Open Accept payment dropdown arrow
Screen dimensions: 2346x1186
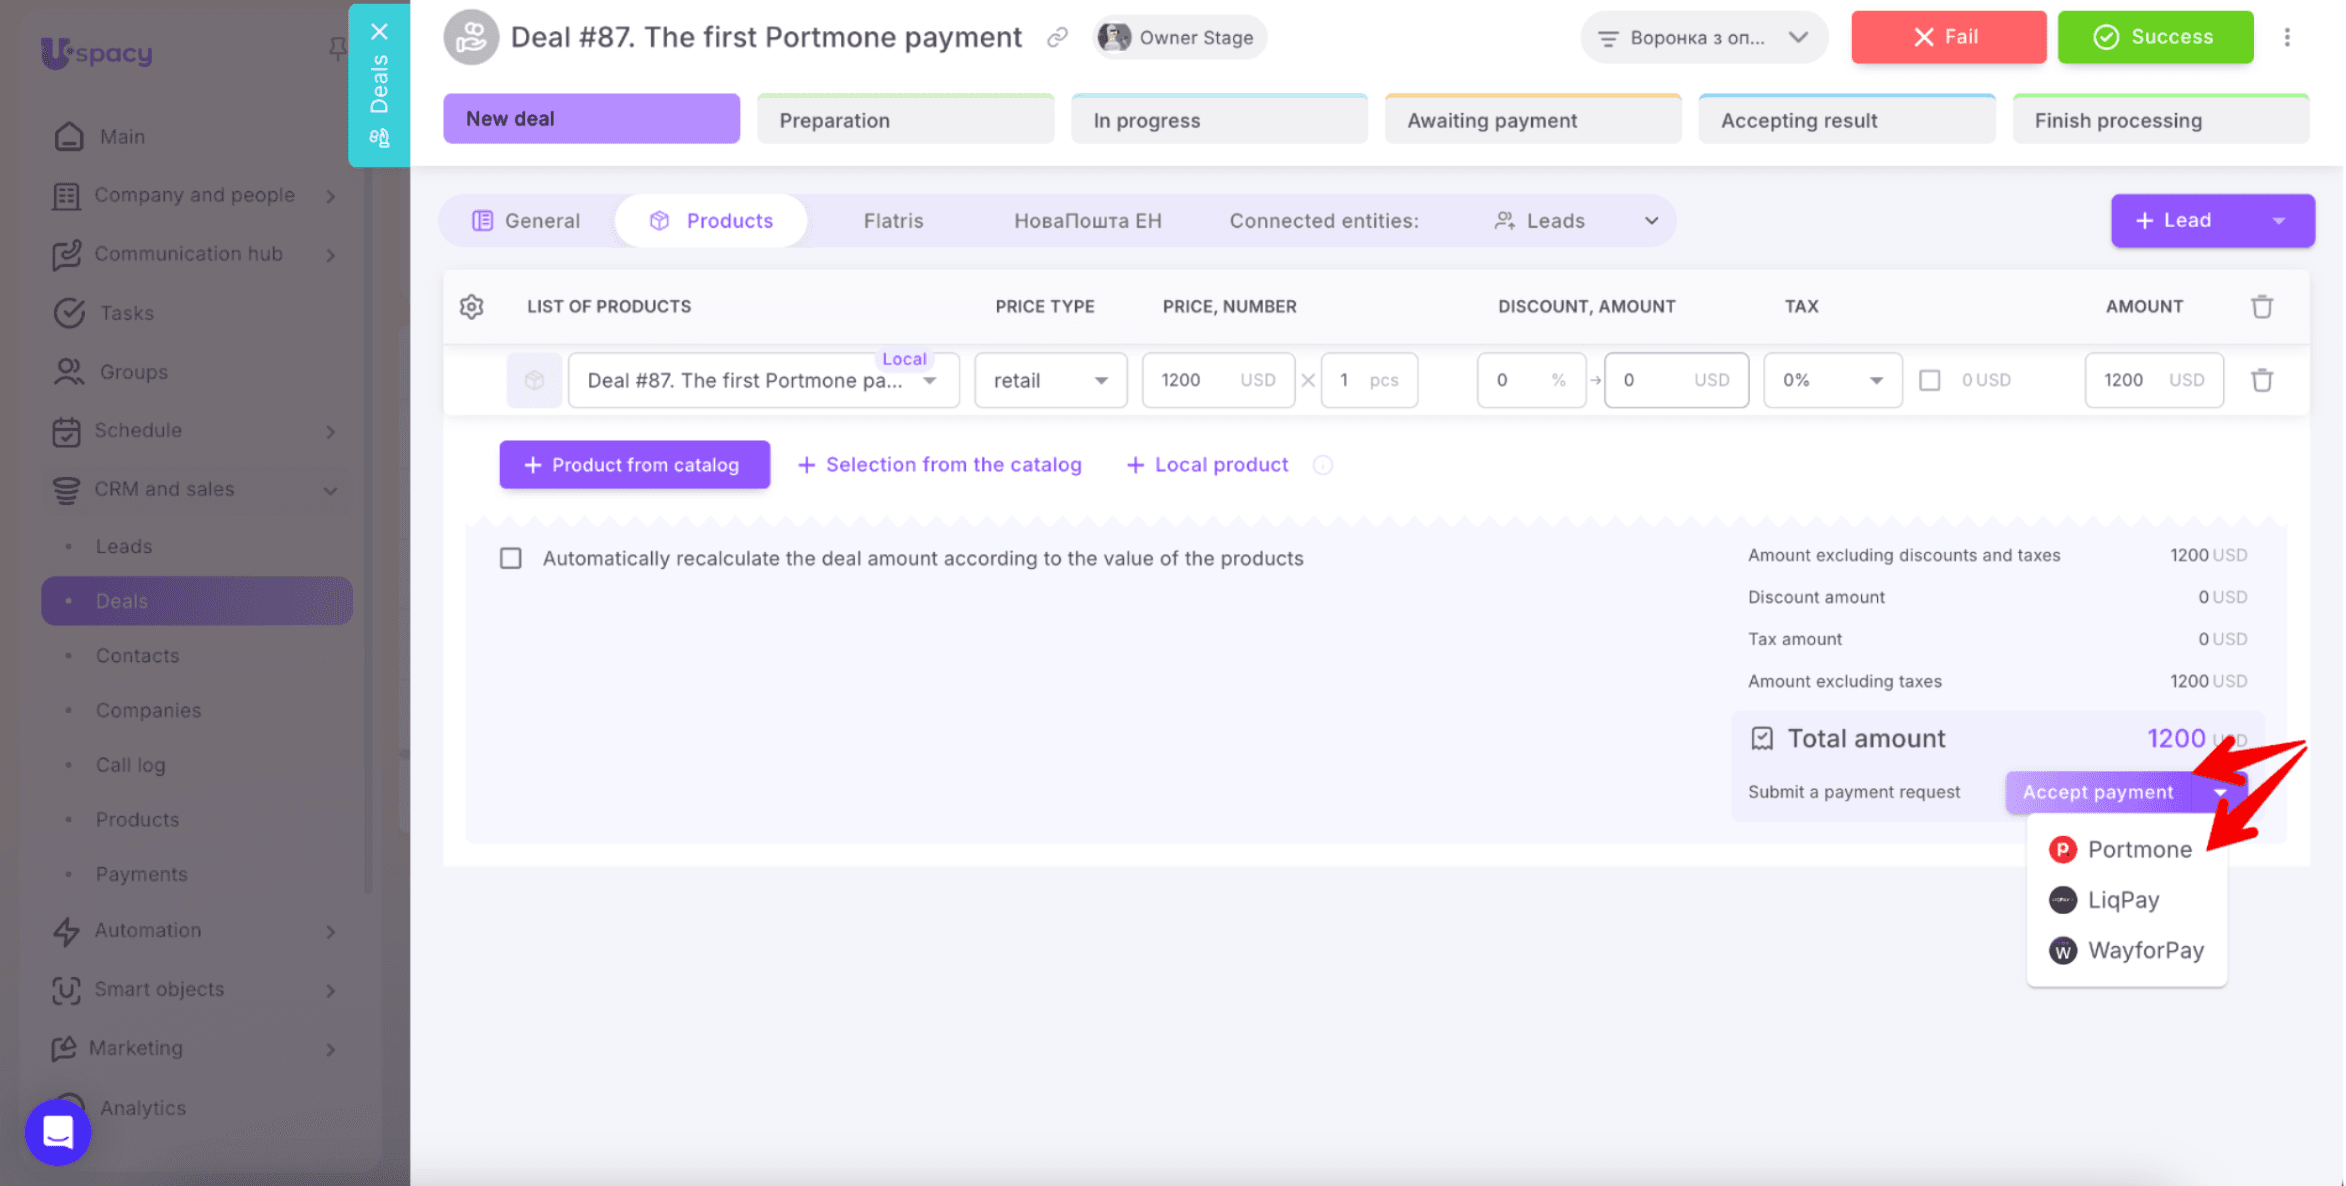coord(2219,792)
